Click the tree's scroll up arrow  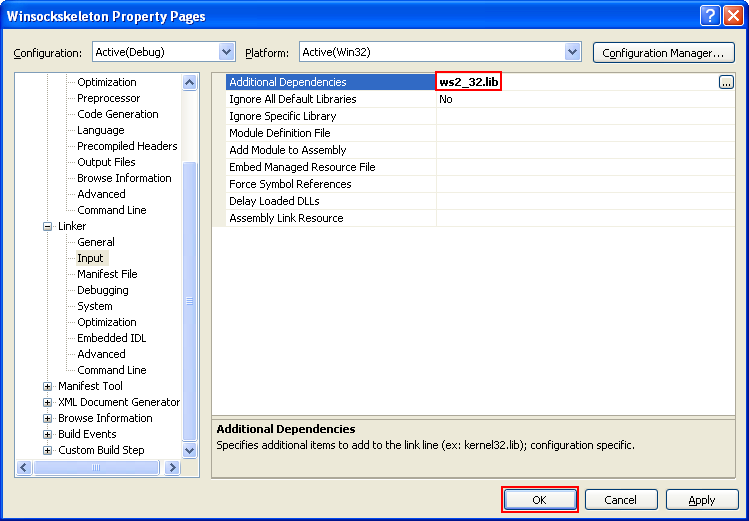click(x=190, y=83)
